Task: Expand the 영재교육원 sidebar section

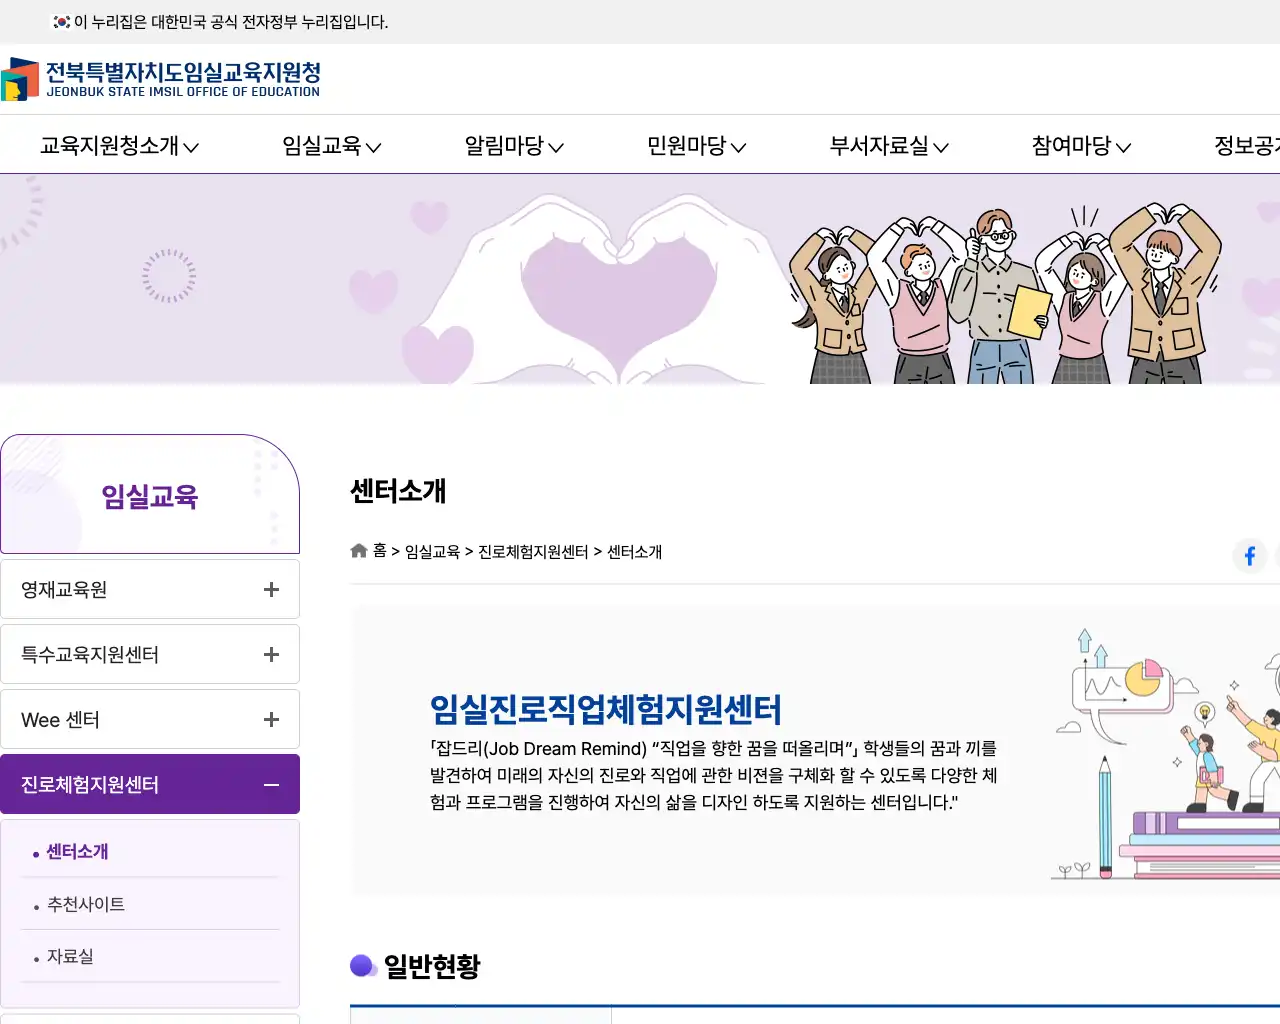Action: (270, 589)
